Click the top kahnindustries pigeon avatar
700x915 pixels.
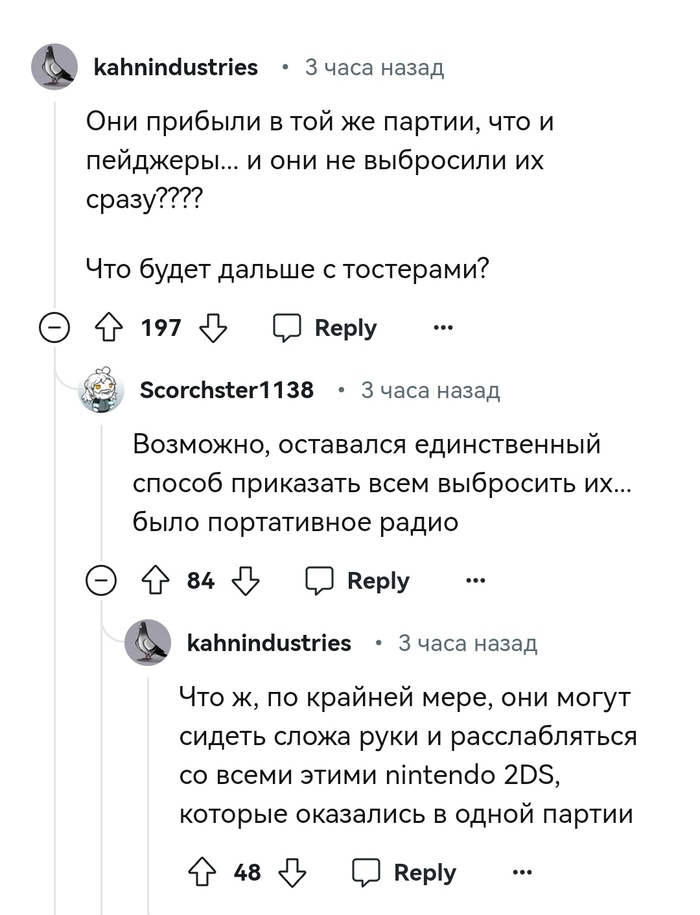(x=54, y=67)
